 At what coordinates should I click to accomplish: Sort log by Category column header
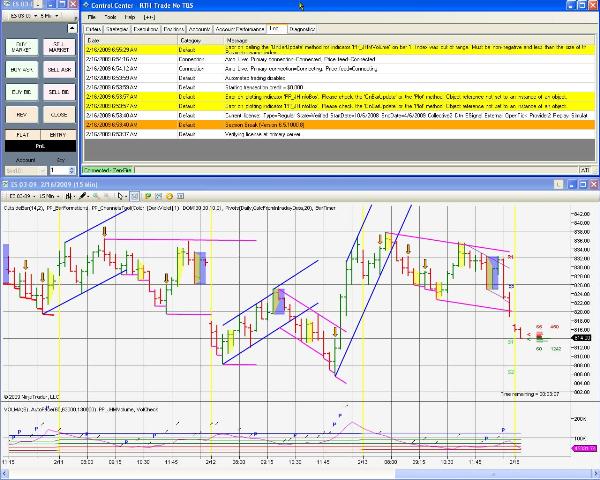(201, 40)
